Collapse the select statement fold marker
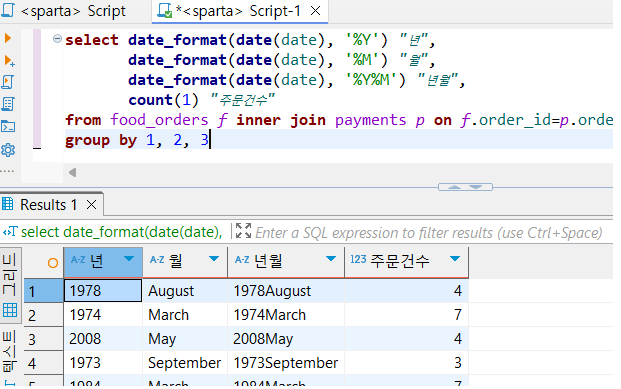The width and height of the screenshot is (621, 389). pos(57,39)
